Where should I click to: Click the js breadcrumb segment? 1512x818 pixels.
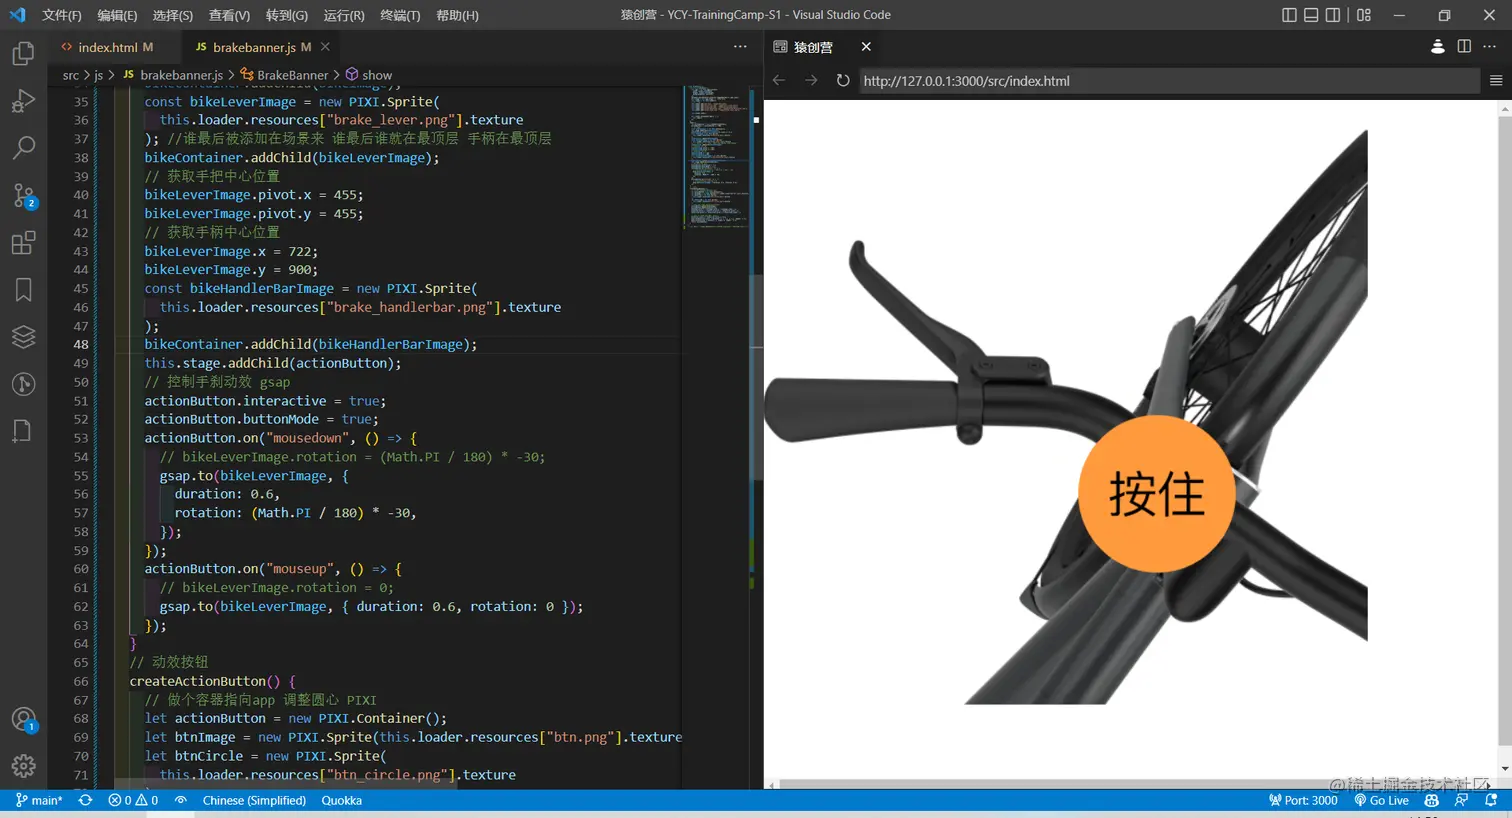pyautogui.click(x=98, y=75)
